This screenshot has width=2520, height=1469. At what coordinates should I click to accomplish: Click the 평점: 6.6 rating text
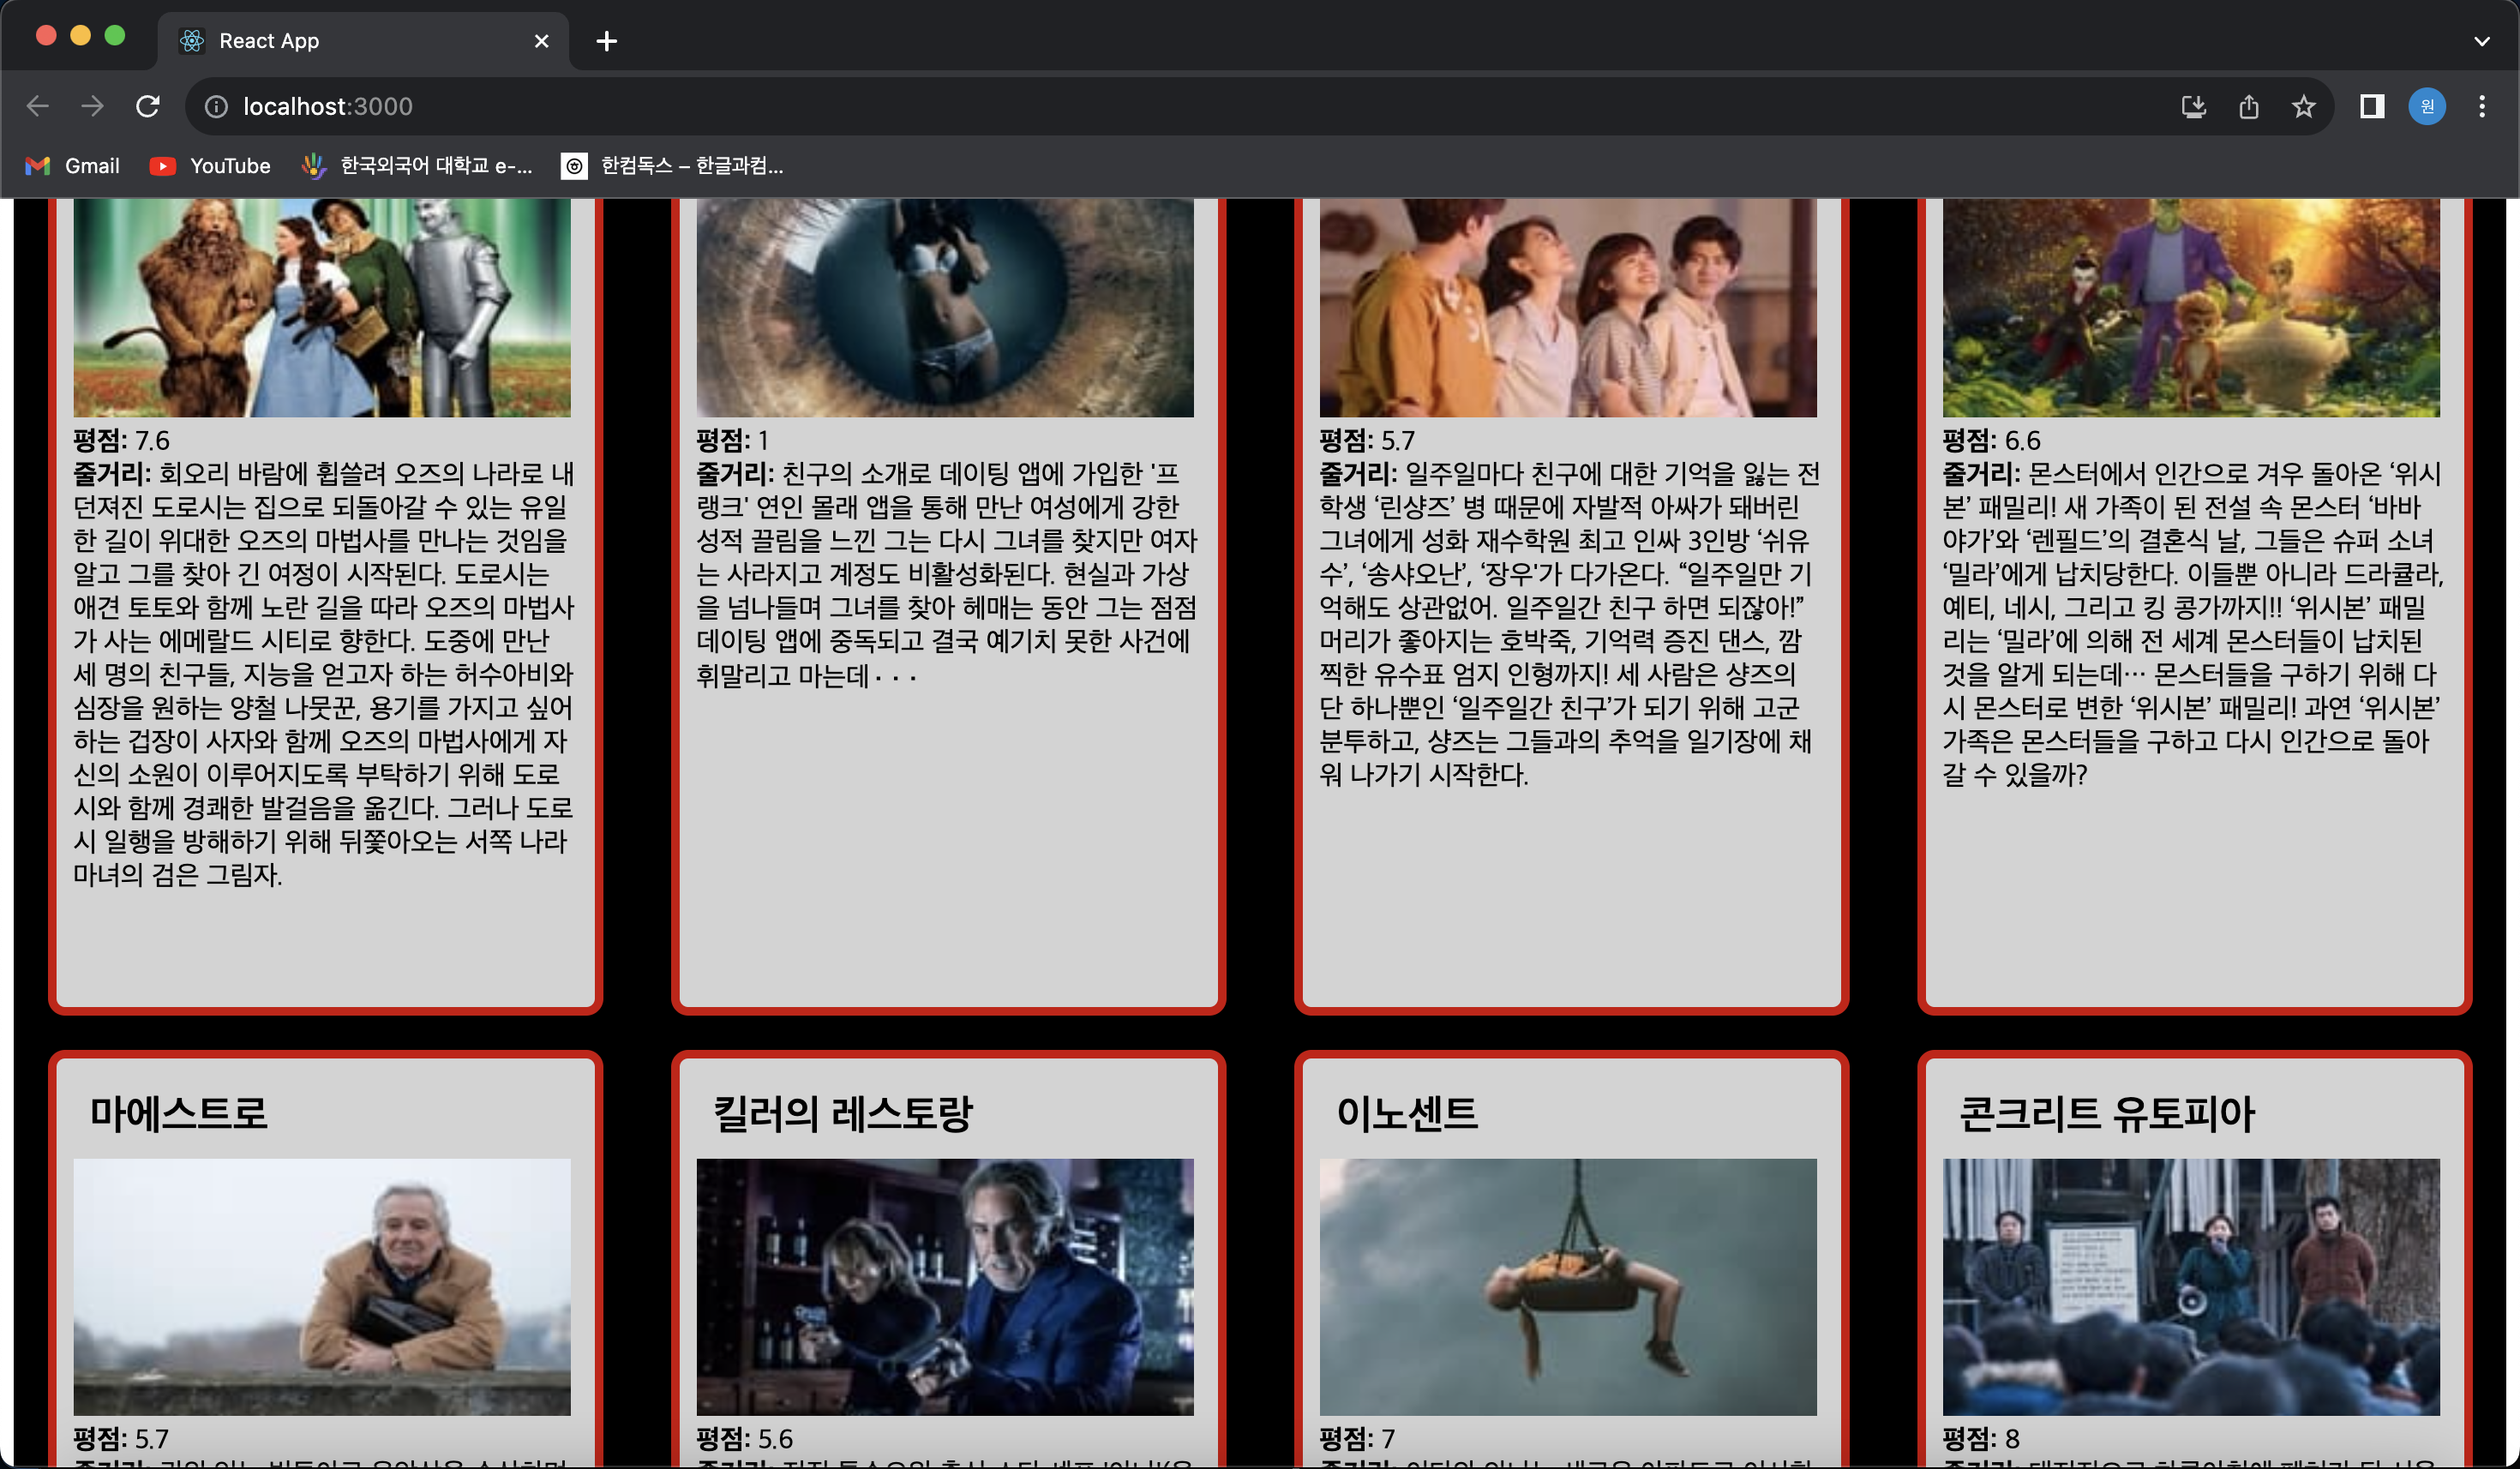coord(1991,440)
